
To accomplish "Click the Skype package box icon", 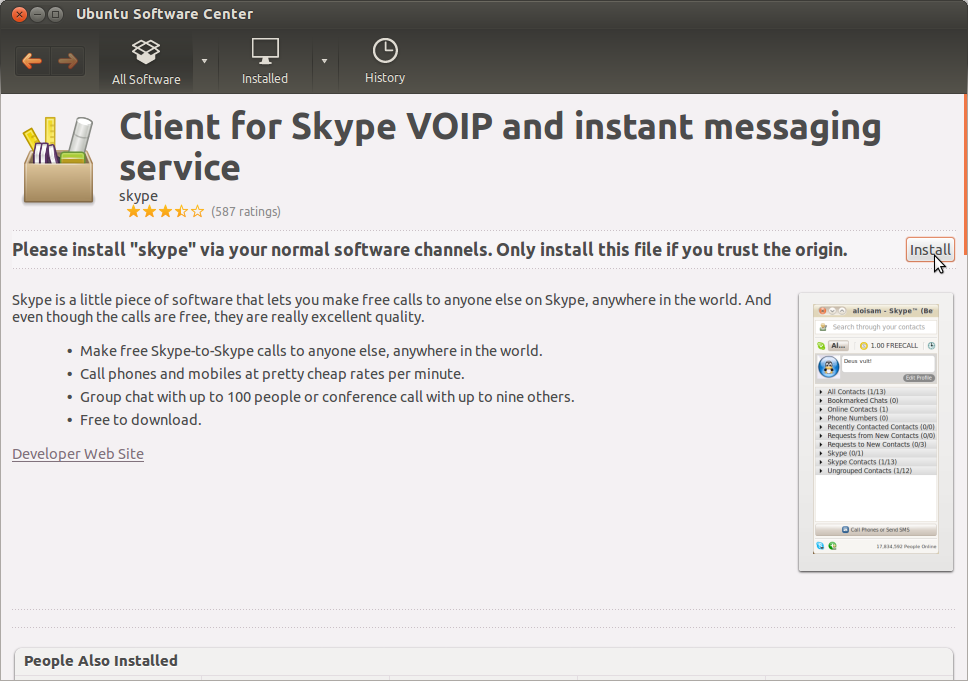I will tap(58, 160).
